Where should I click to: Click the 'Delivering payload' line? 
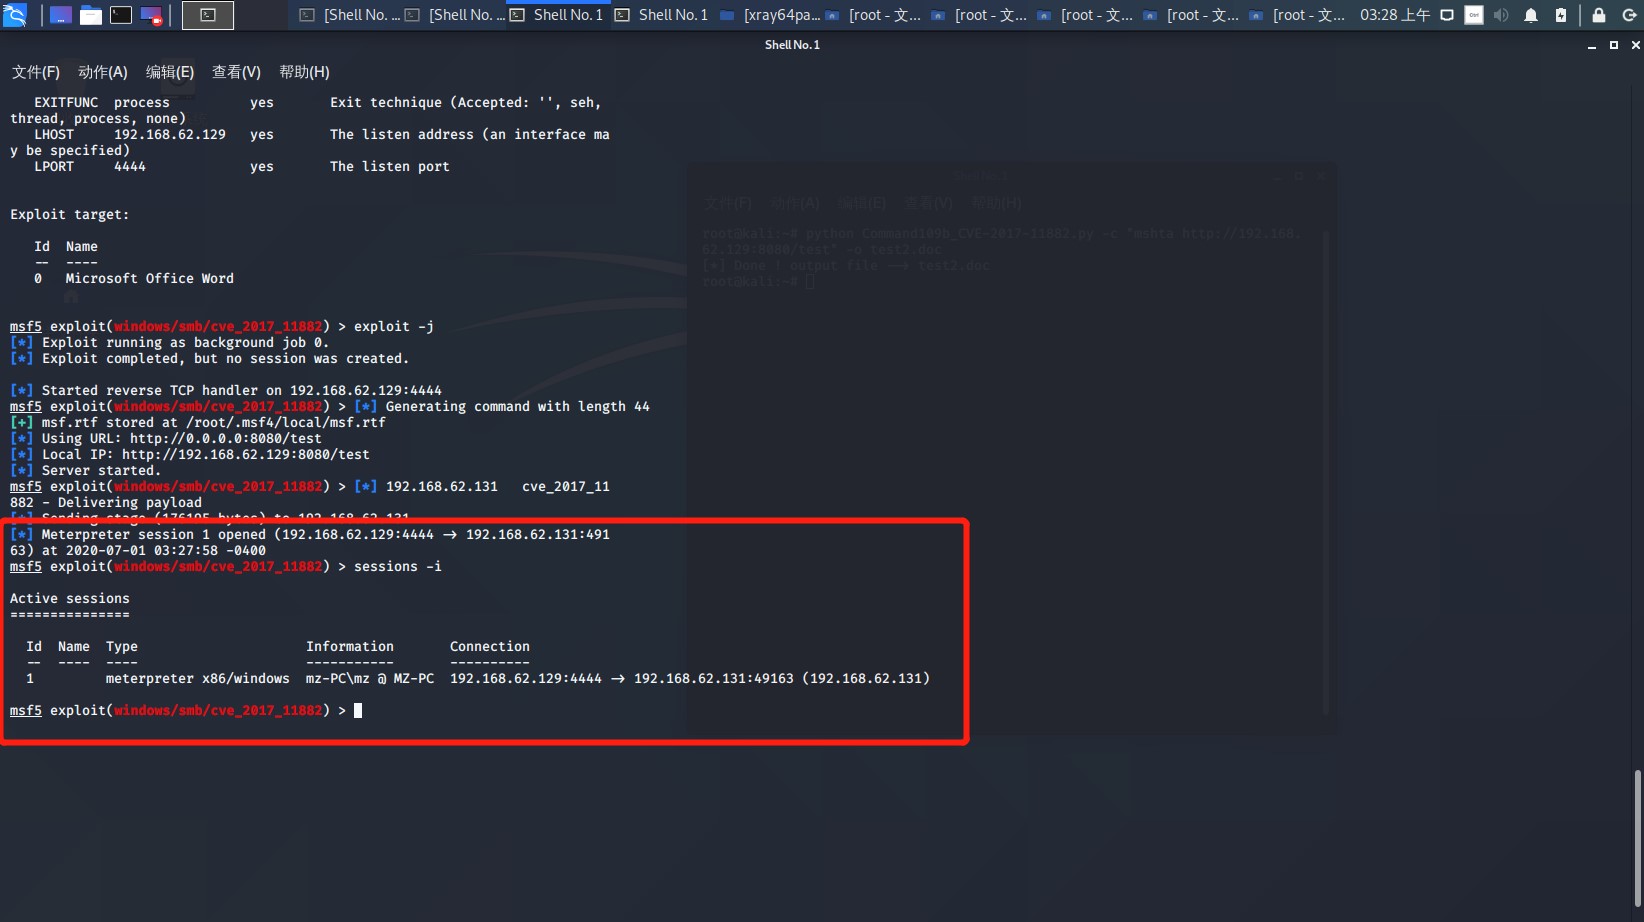(130, 502)
